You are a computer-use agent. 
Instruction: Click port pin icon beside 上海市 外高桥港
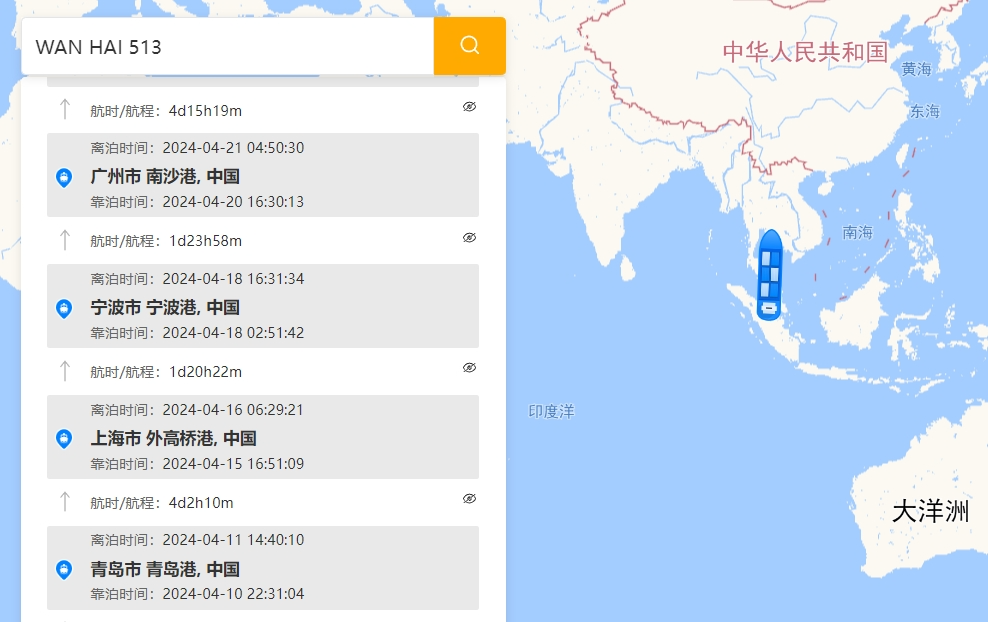[64, 439]
